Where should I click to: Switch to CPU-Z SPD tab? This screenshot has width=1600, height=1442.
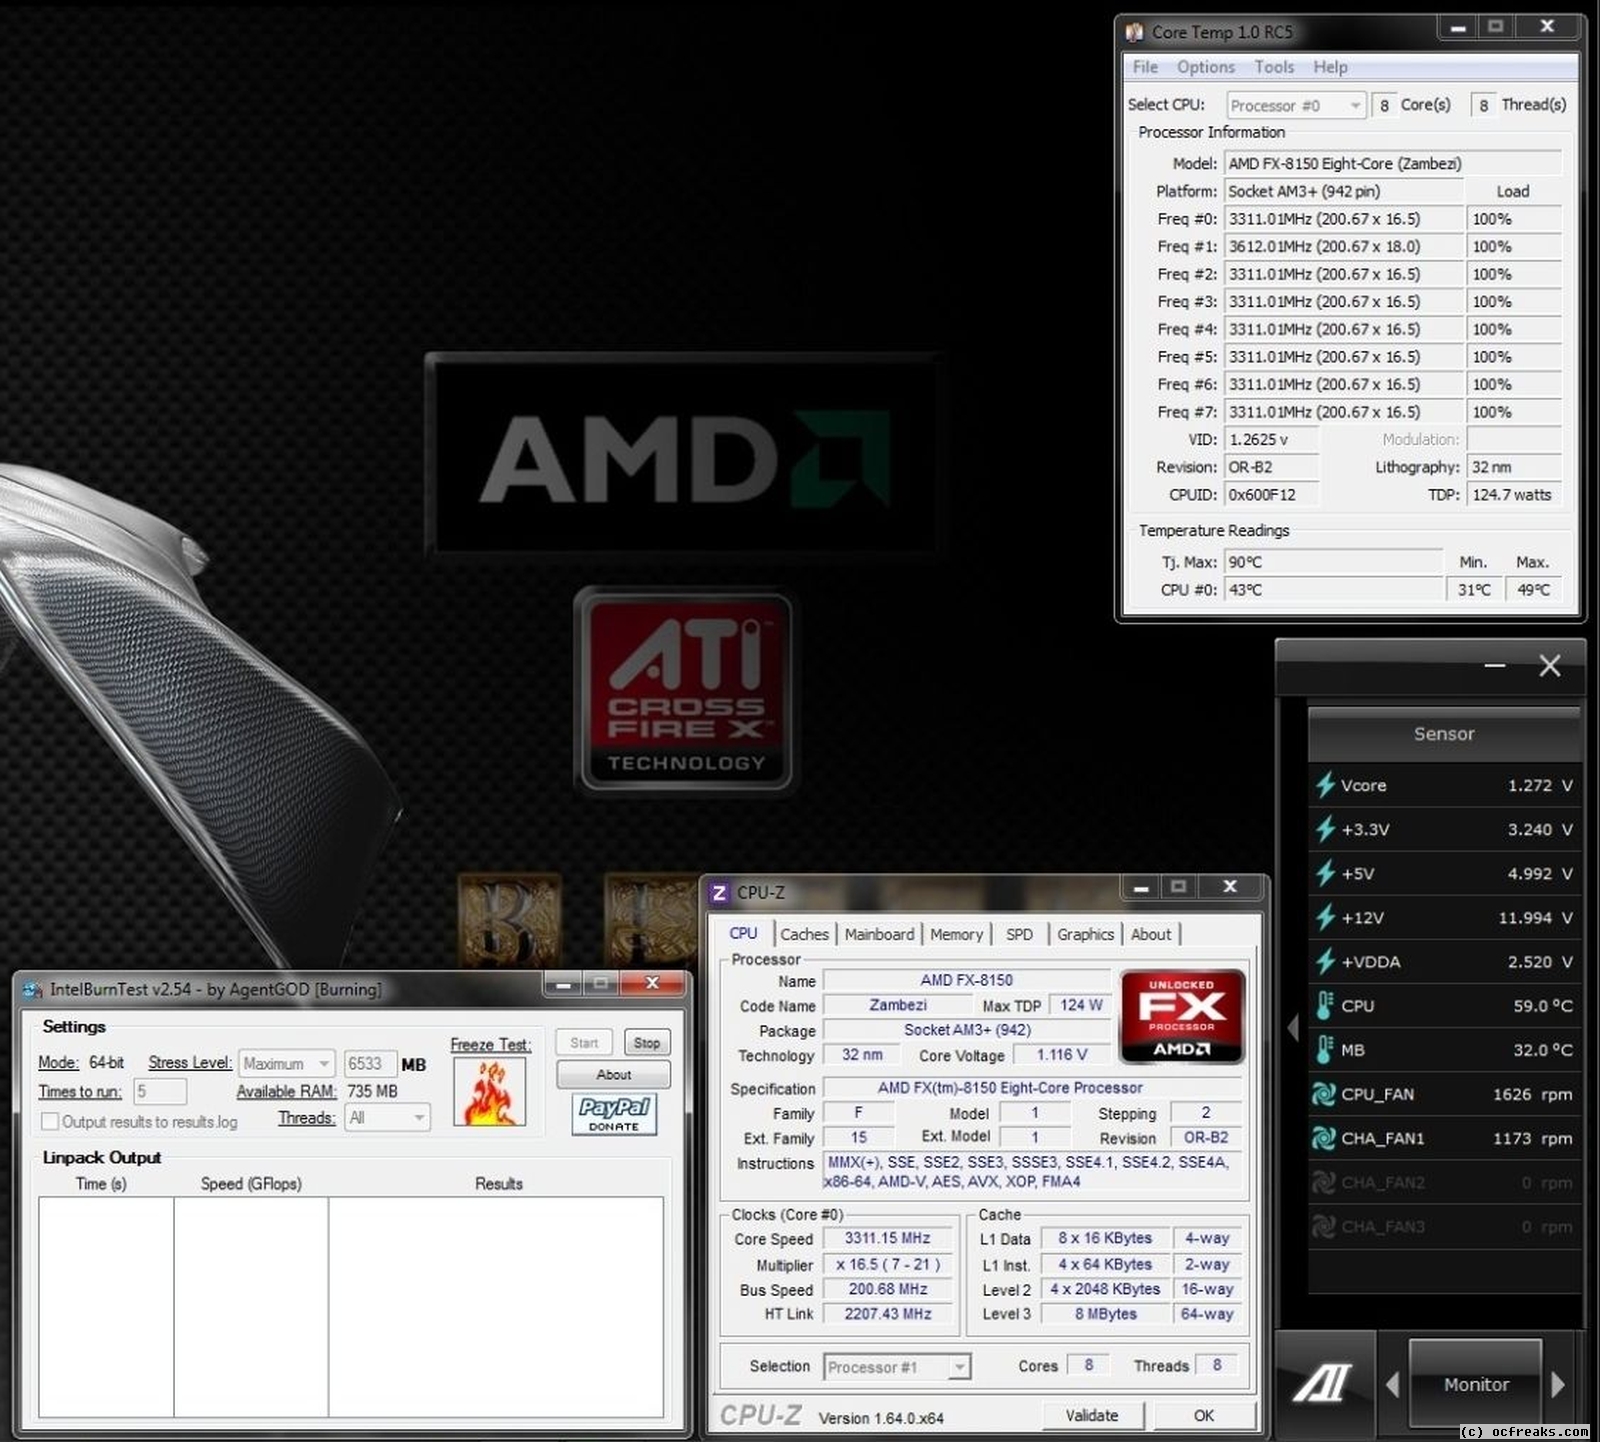click(x=1019, y=934)
